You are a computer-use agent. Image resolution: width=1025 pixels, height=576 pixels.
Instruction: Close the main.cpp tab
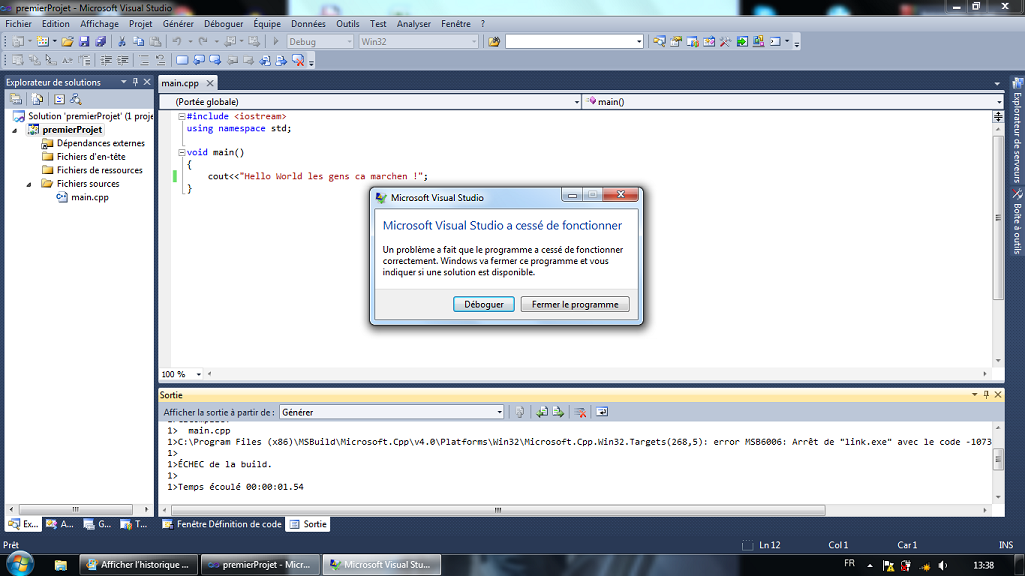[x=210, y=83]
